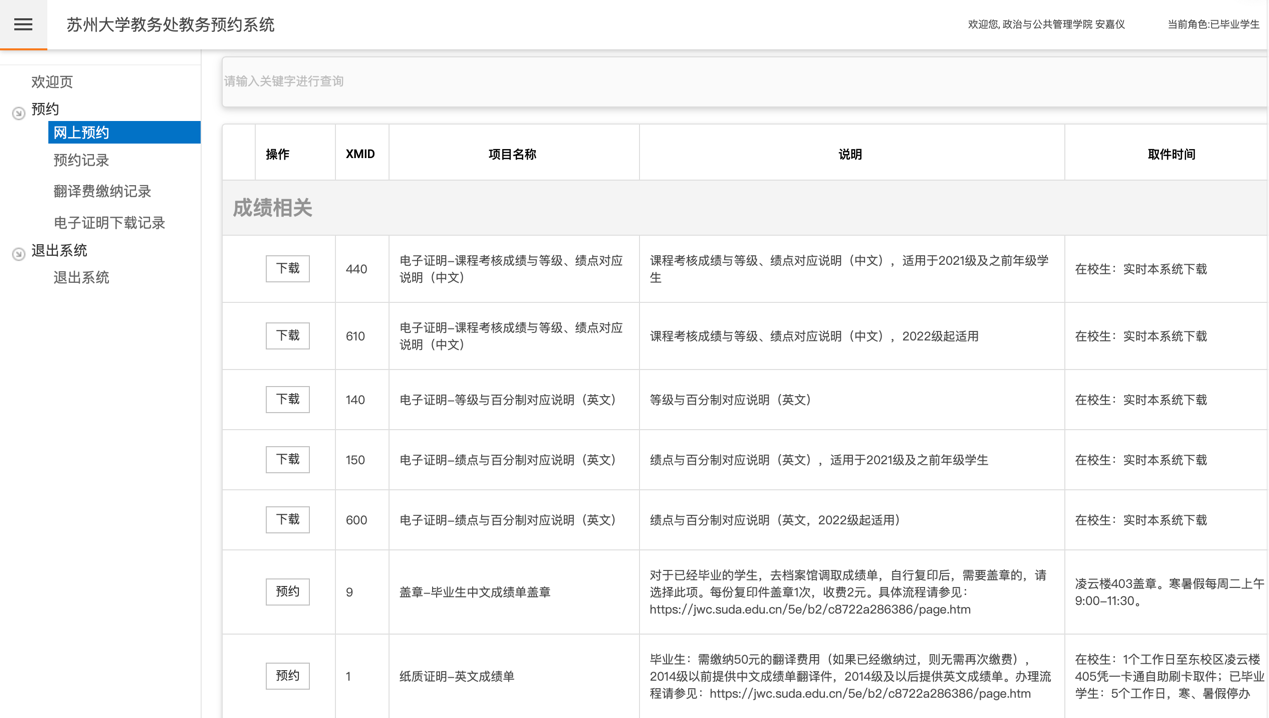
Task: Focus the keyword search input field
Action: (740, 81)
